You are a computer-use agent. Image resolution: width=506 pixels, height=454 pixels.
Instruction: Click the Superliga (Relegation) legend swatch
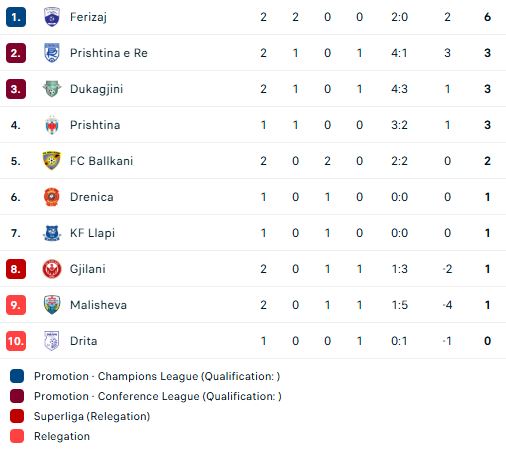tap(17, 416)
